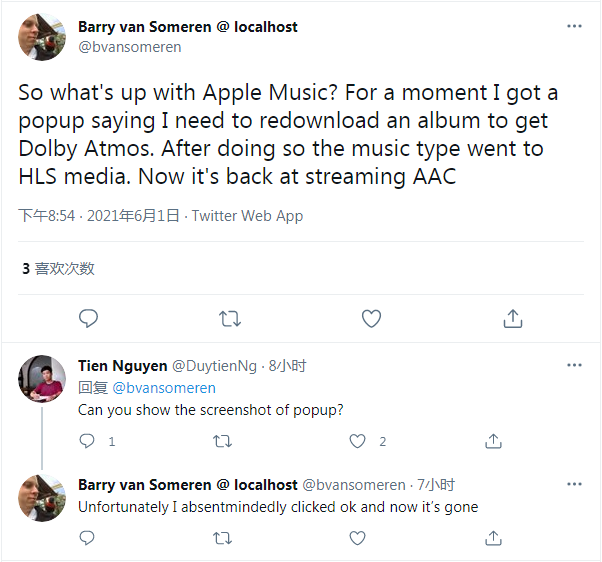
Task: Click Tien Nguyen's profile avatar
Action: click(x=43, y=380)
